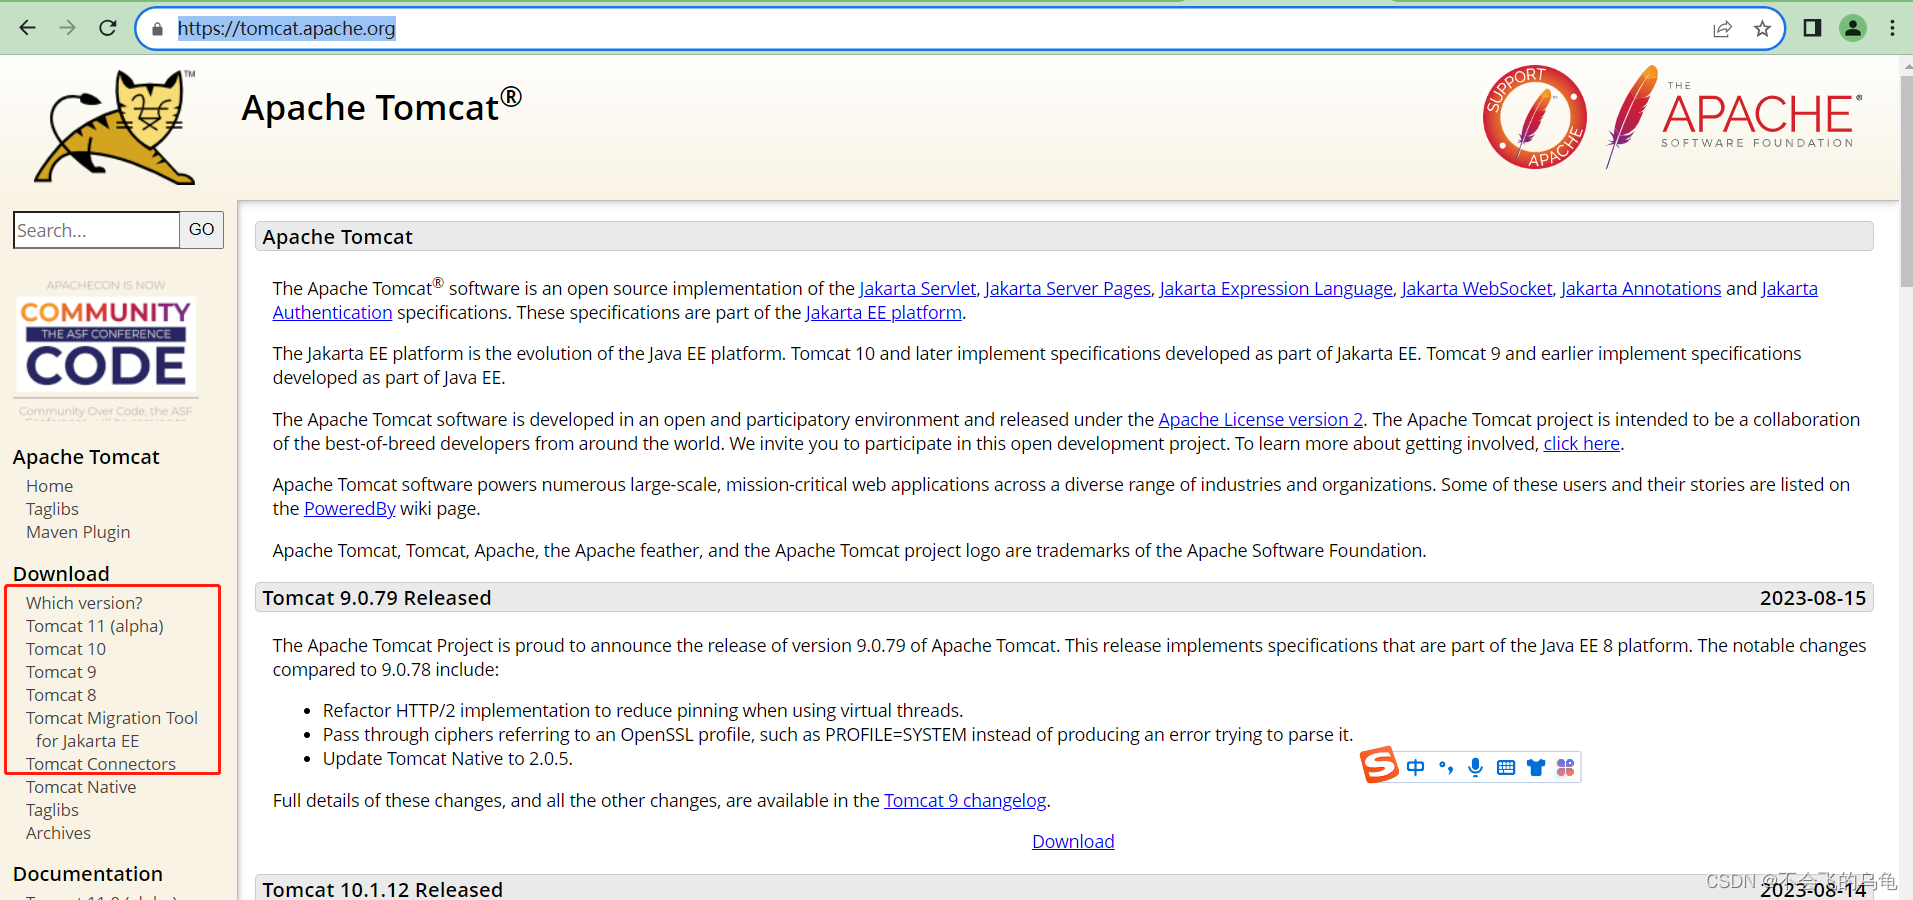Reload the page with the refresh icon
The width and height of the screenshot is (1913, 900).
click(108, 28)
